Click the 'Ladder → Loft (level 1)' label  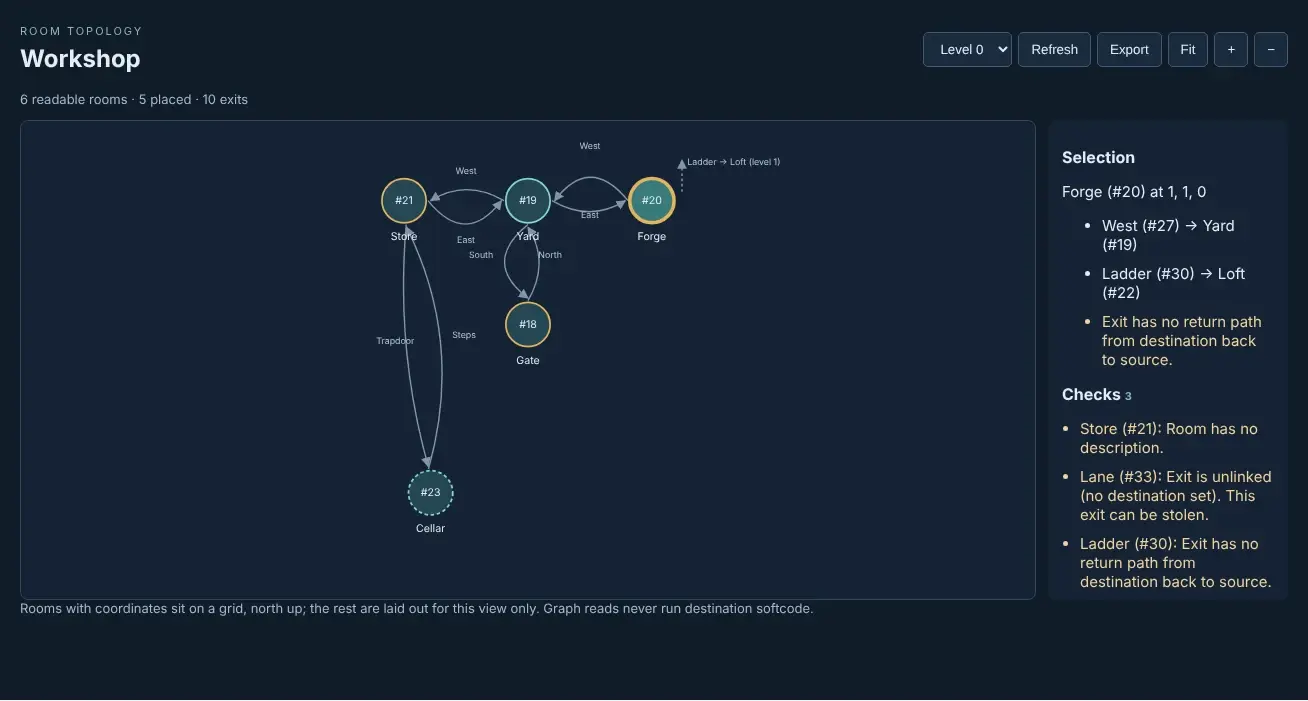734,162
